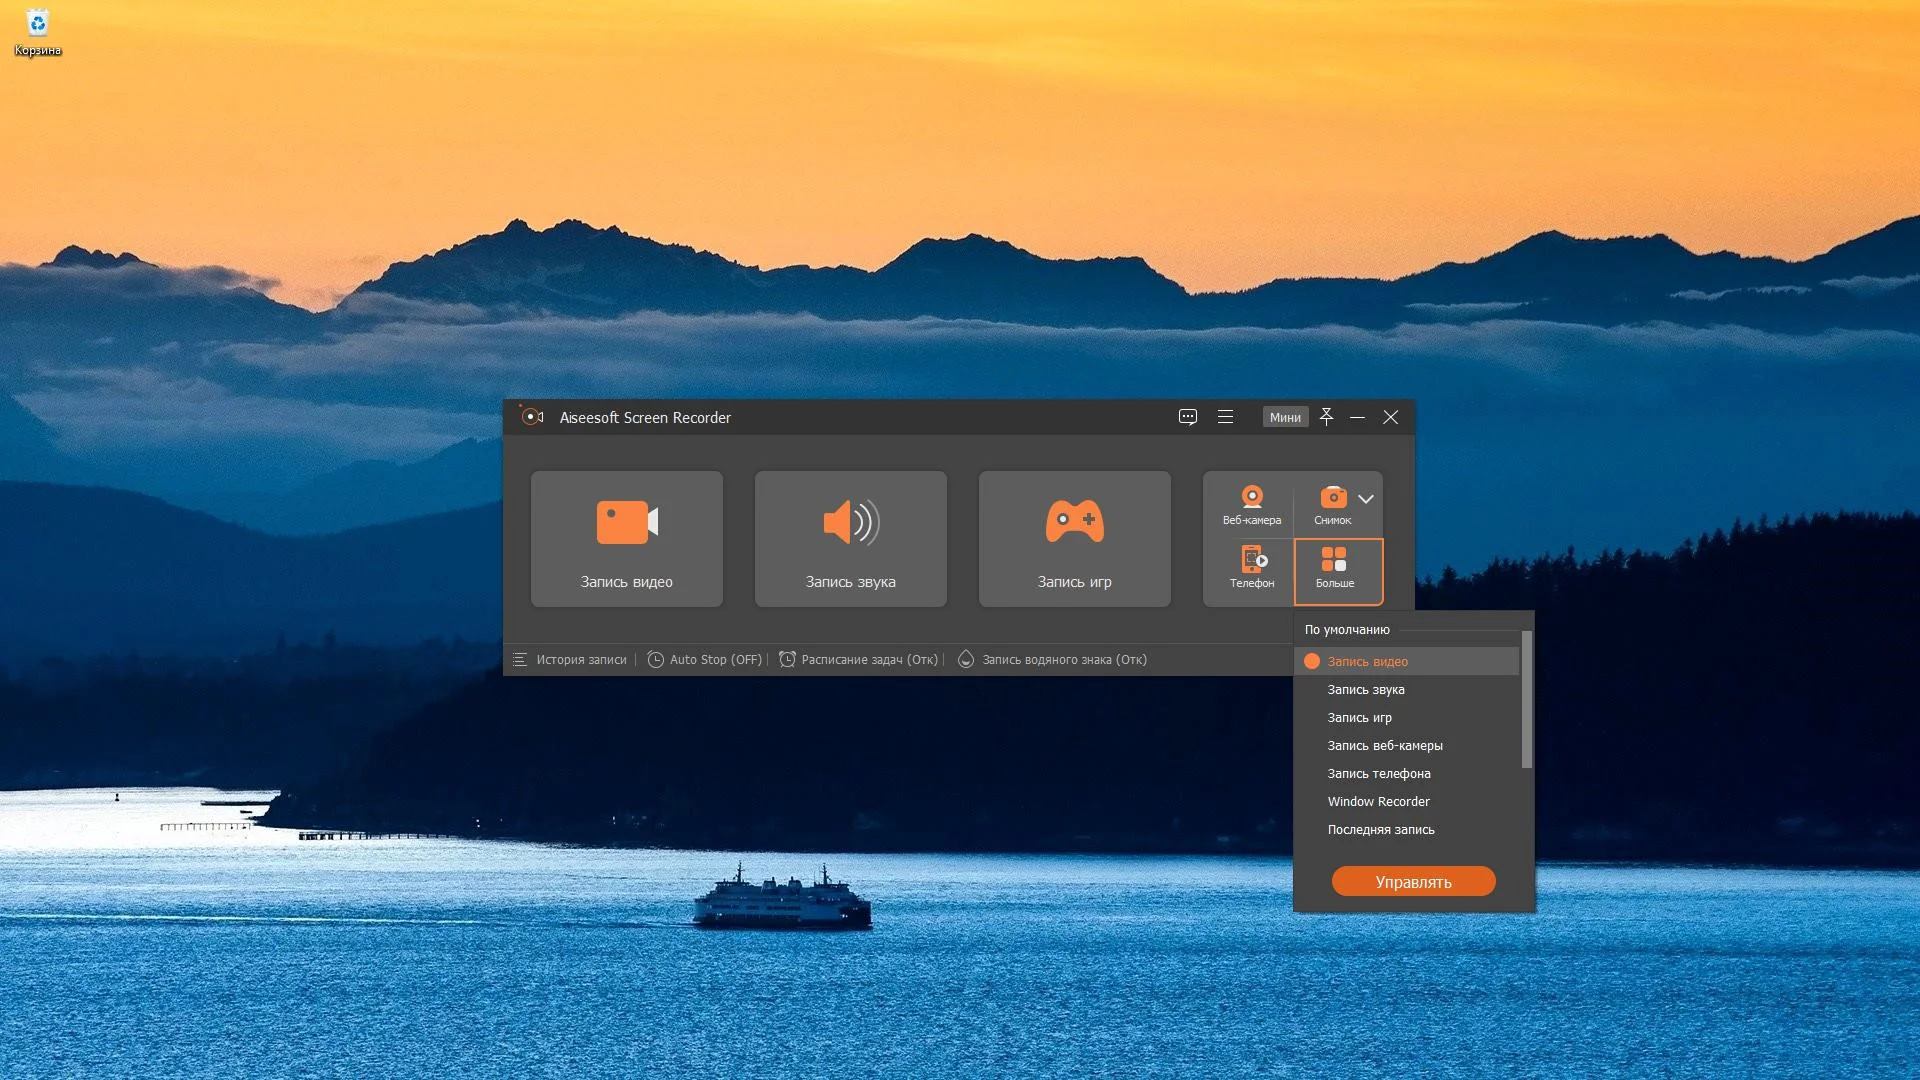Choose Window Recorder from the popup list
Screen dimensions: 1920x1080
click(1378, 802)
